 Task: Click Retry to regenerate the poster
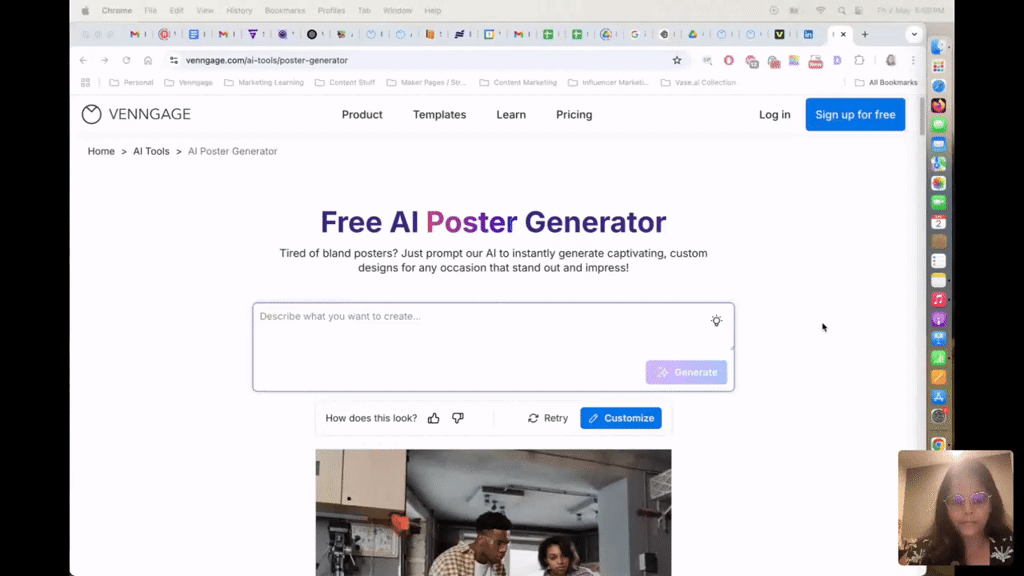click(548, 418)
